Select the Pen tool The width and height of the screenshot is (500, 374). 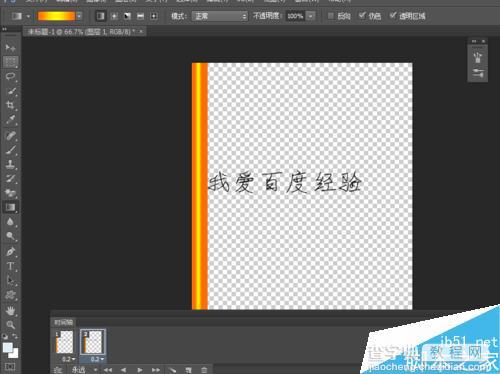point(10,252)
